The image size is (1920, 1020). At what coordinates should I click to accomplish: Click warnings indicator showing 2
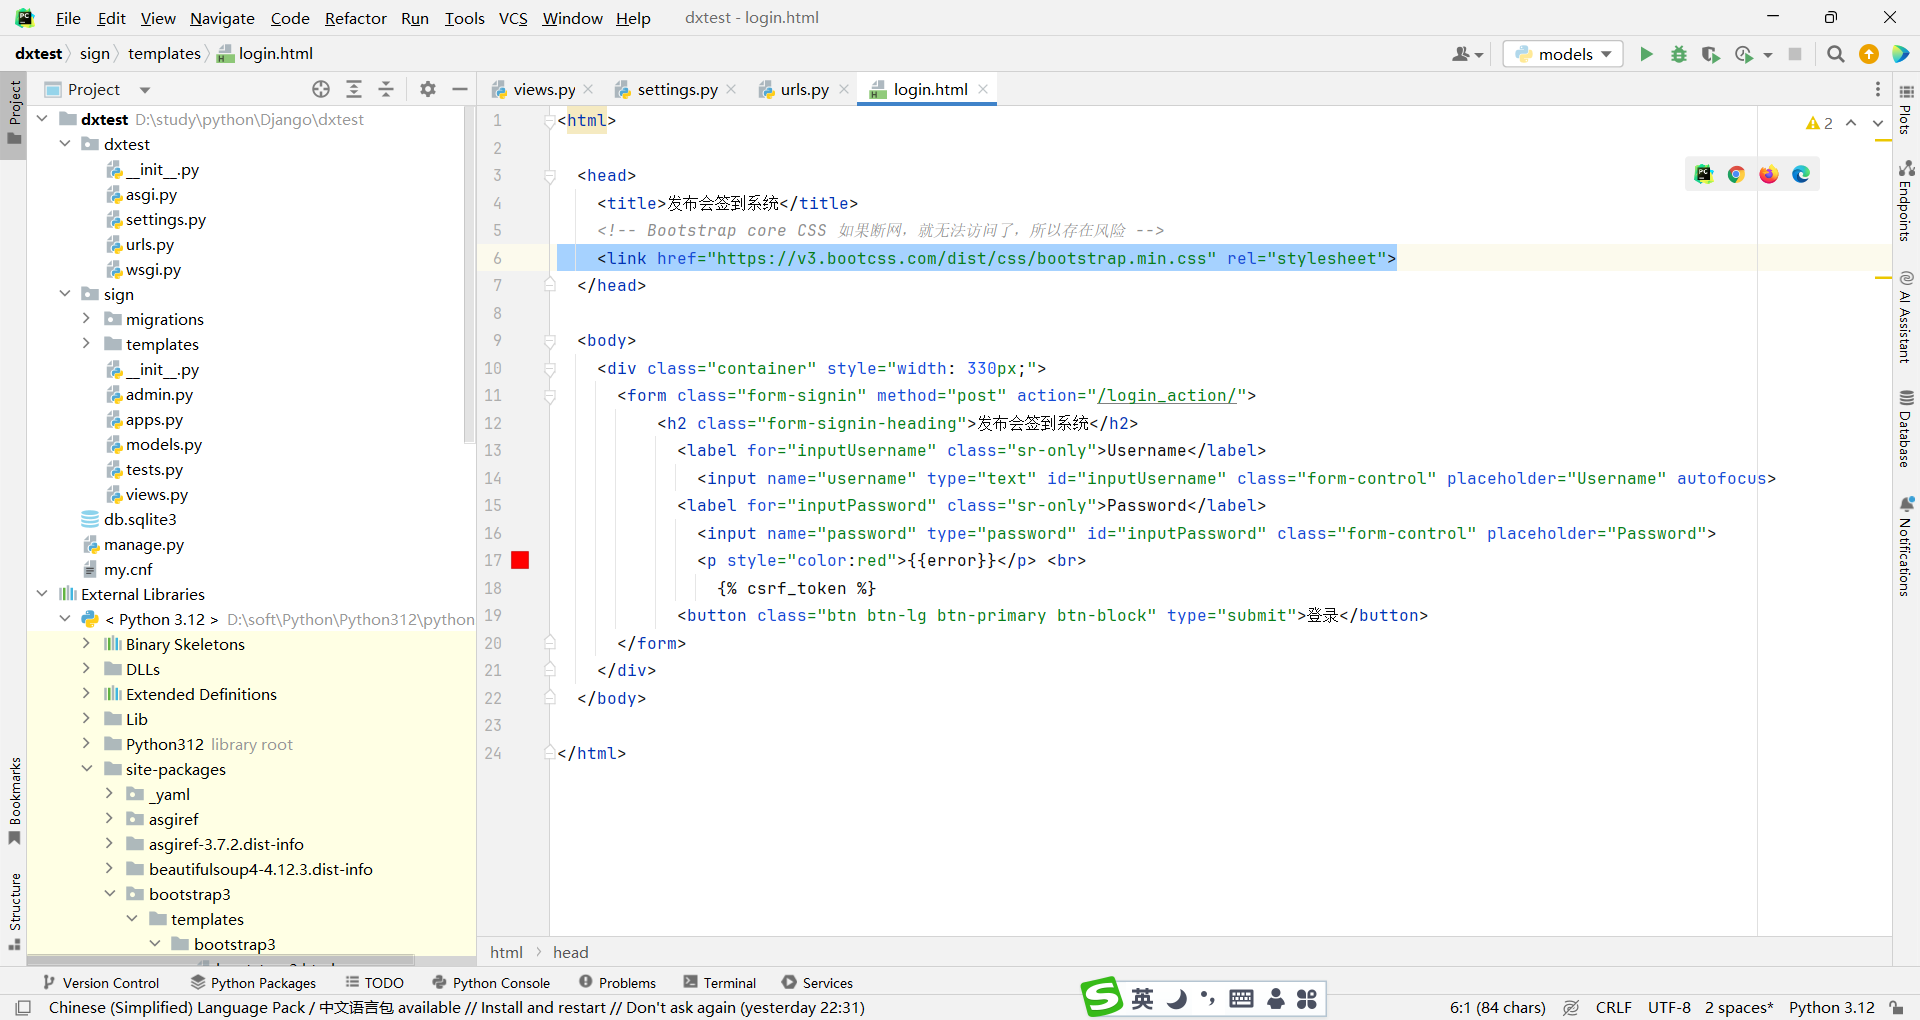(1819, 123)
